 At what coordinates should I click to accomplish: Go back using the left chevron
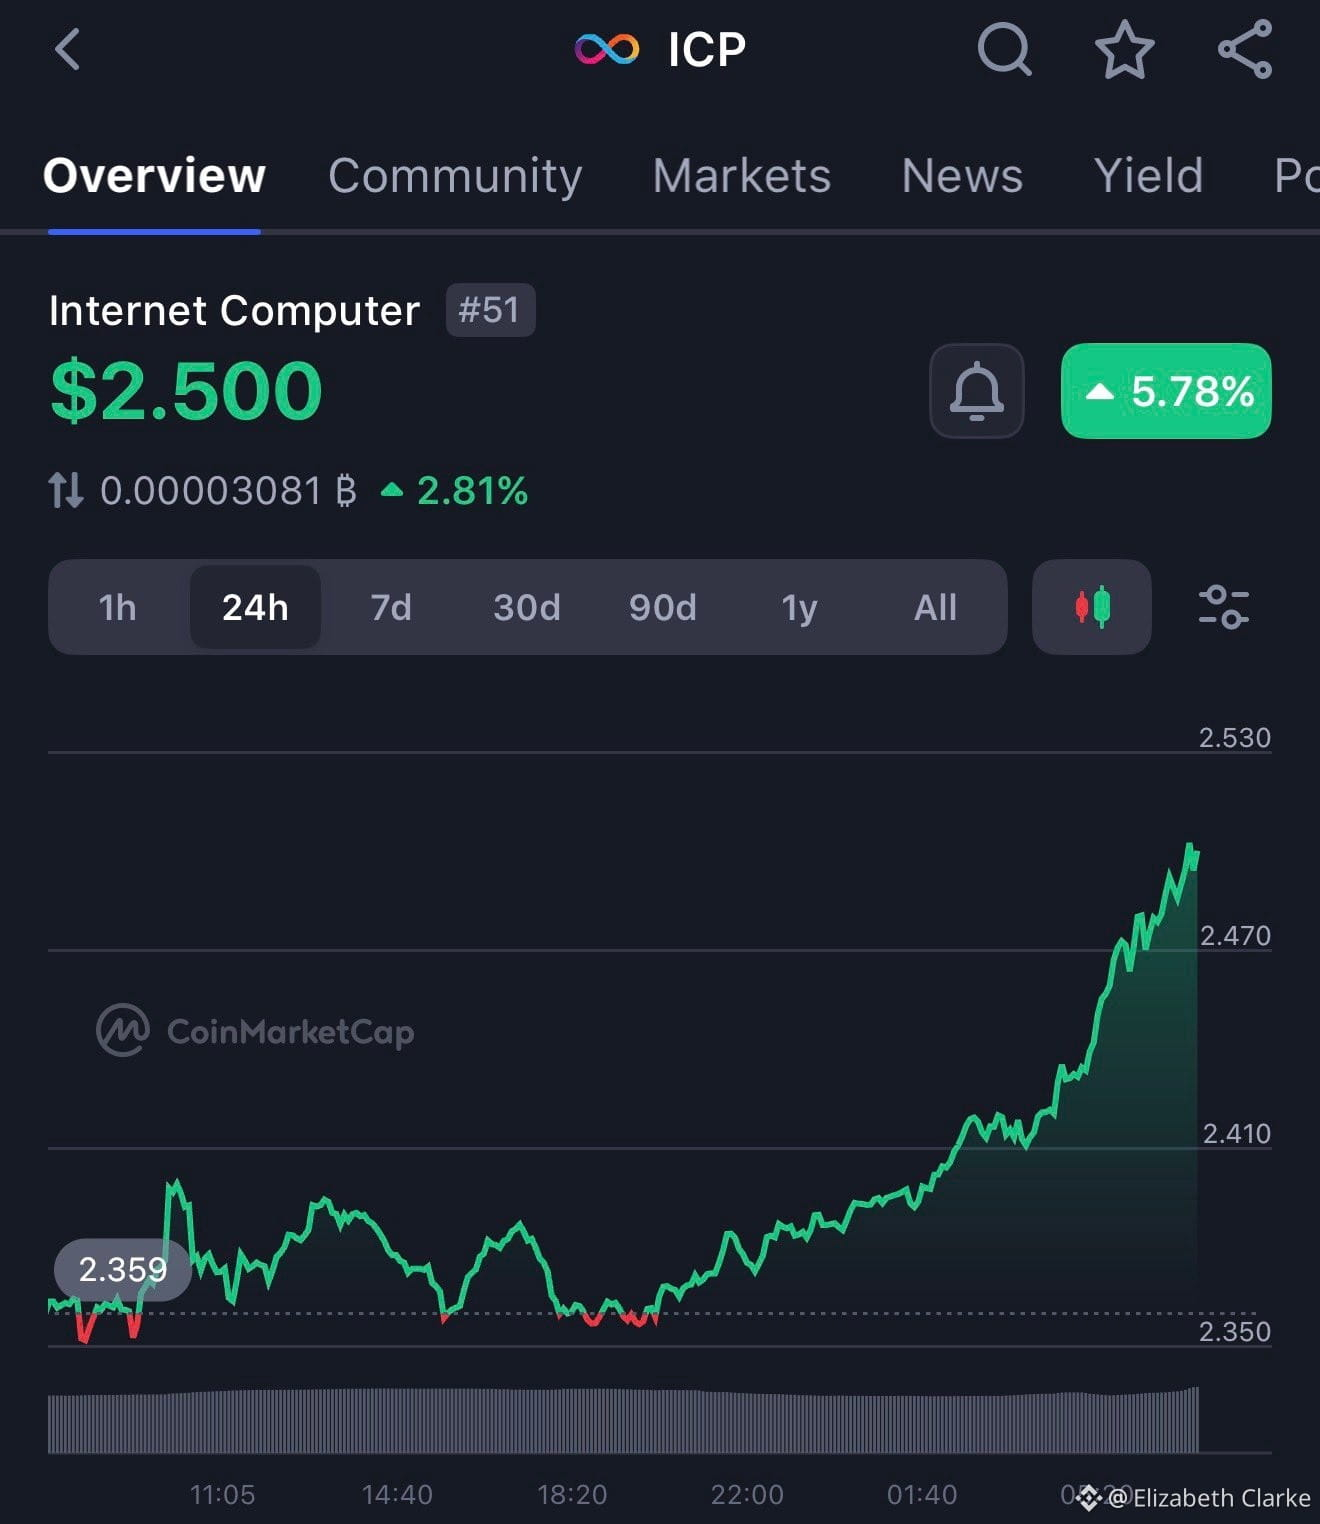click(x=67, y=49)
